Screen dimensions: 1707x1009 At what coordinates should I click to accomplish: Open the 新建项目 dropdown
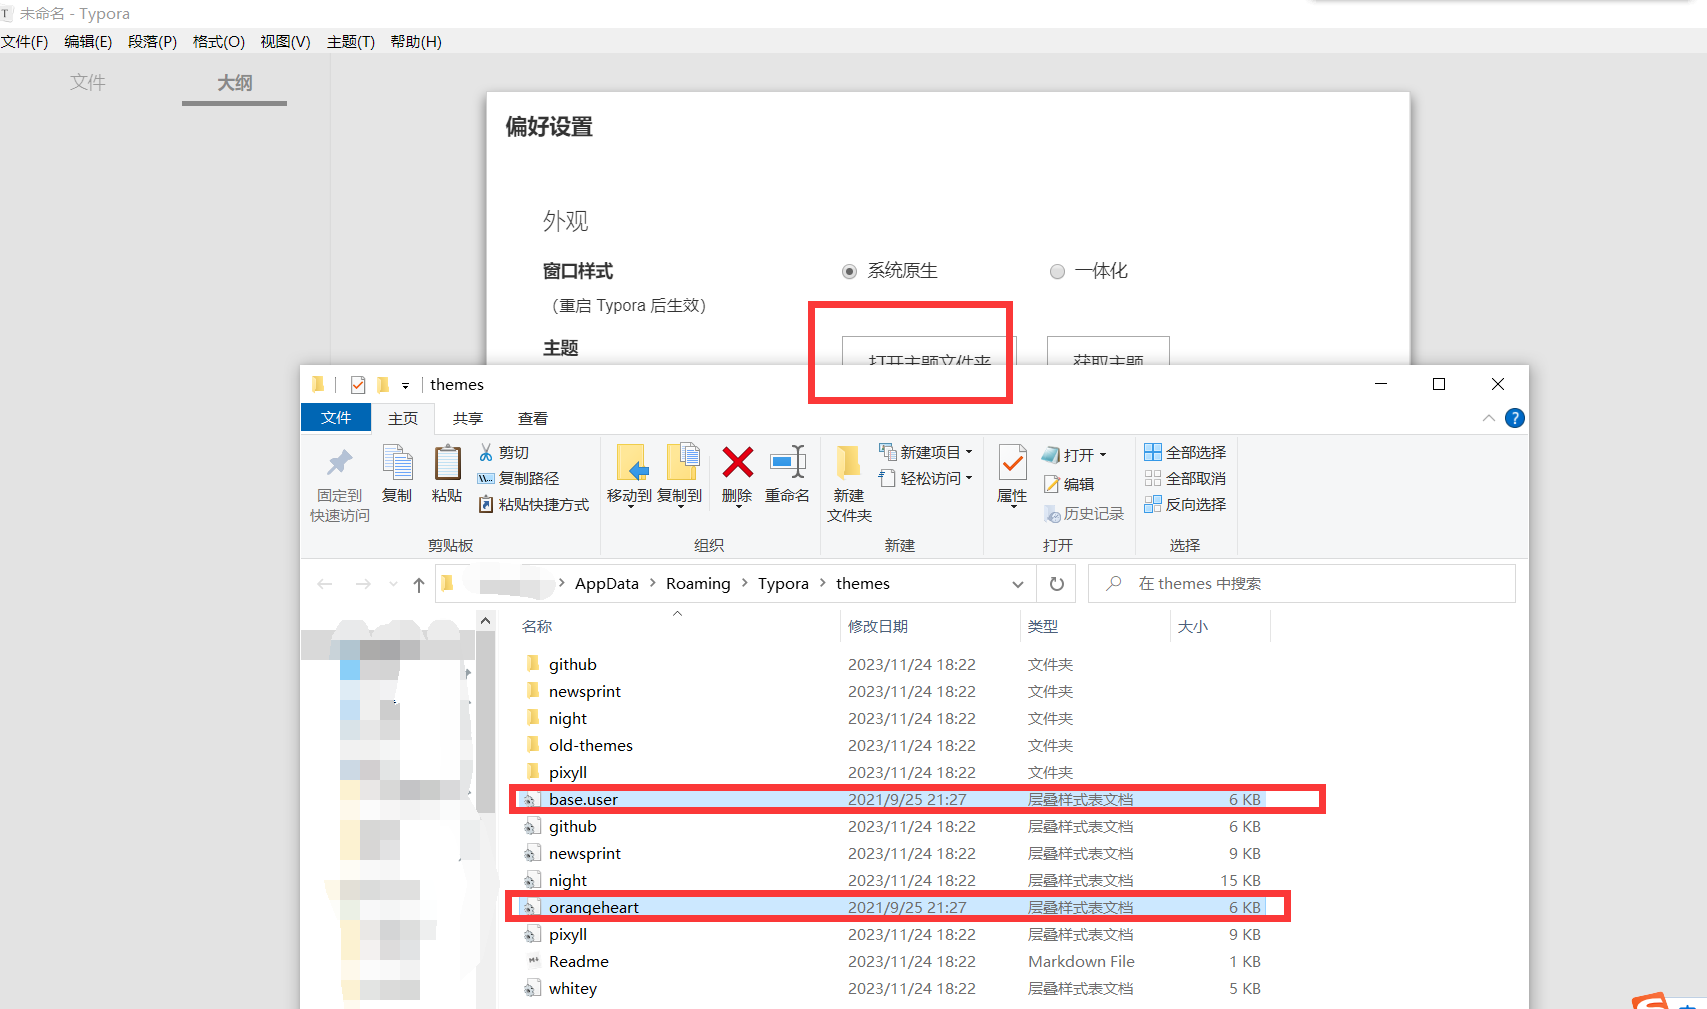click(926, 453)
